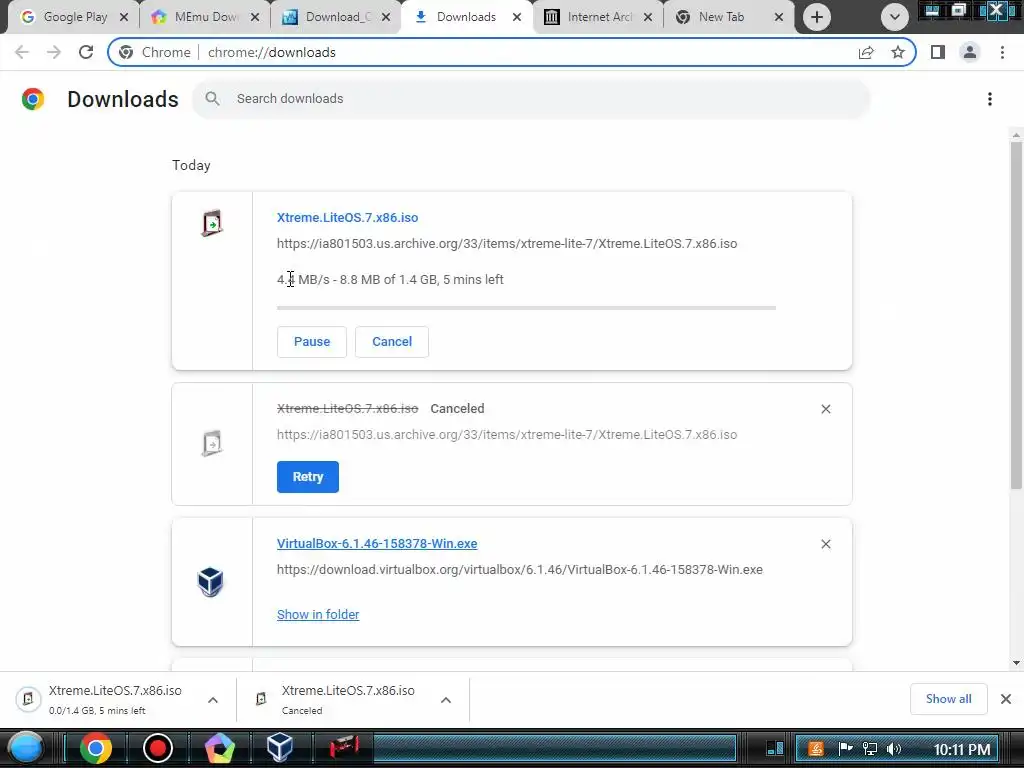
Task: Close the download shelf bar
Action: pyautogui.click(x=1006, y=699)
